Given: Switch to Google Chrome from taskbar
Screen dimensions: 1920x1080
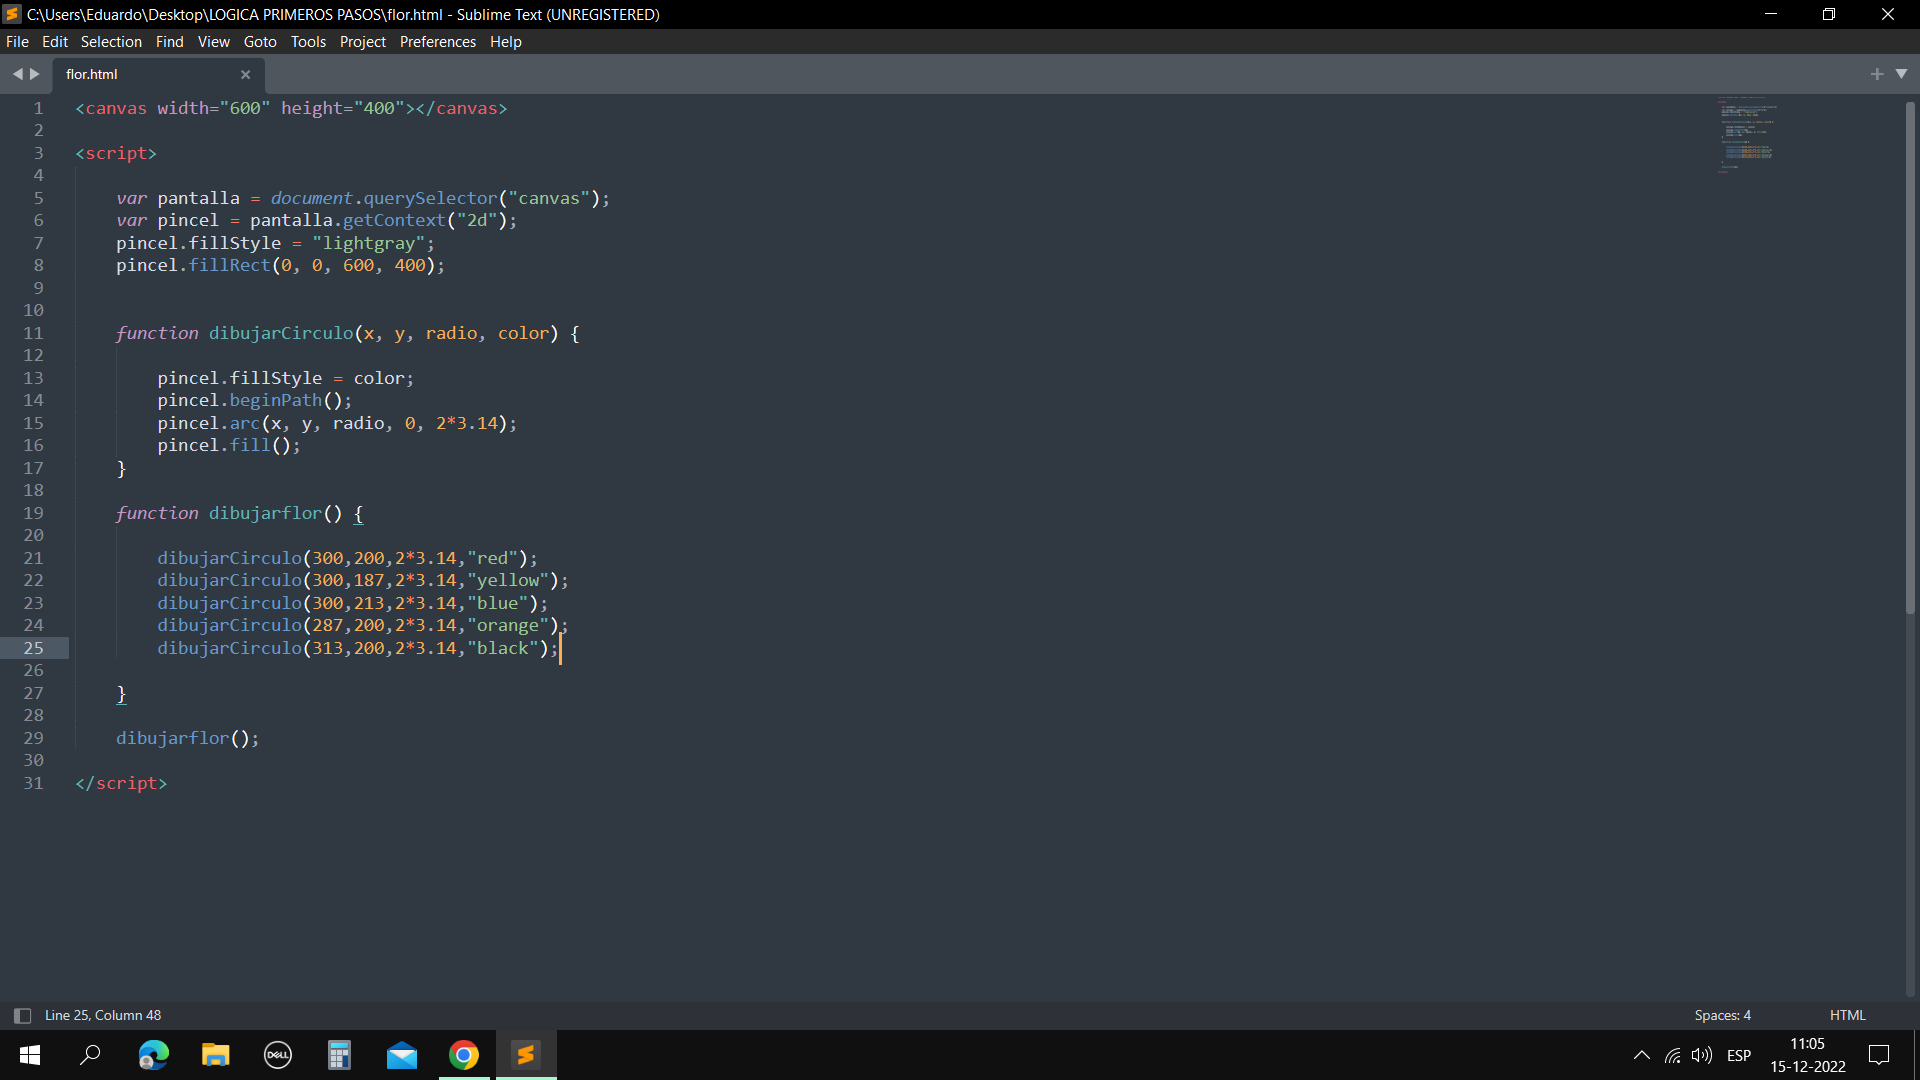Looking at the screenshot, I should click(x=463, y=1055).
